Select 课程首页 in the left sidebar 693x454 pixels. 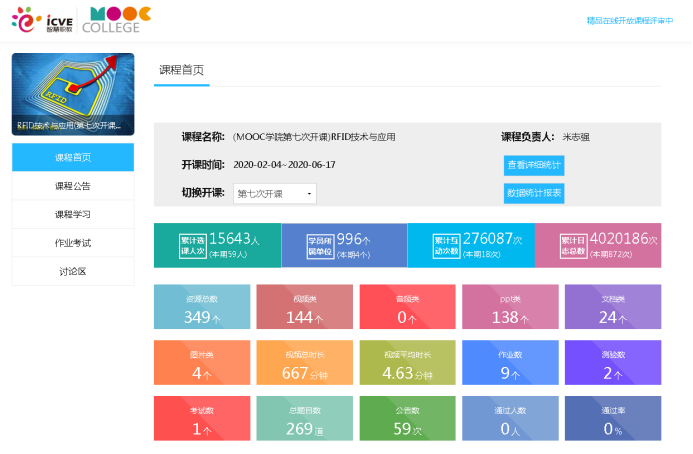72,157
